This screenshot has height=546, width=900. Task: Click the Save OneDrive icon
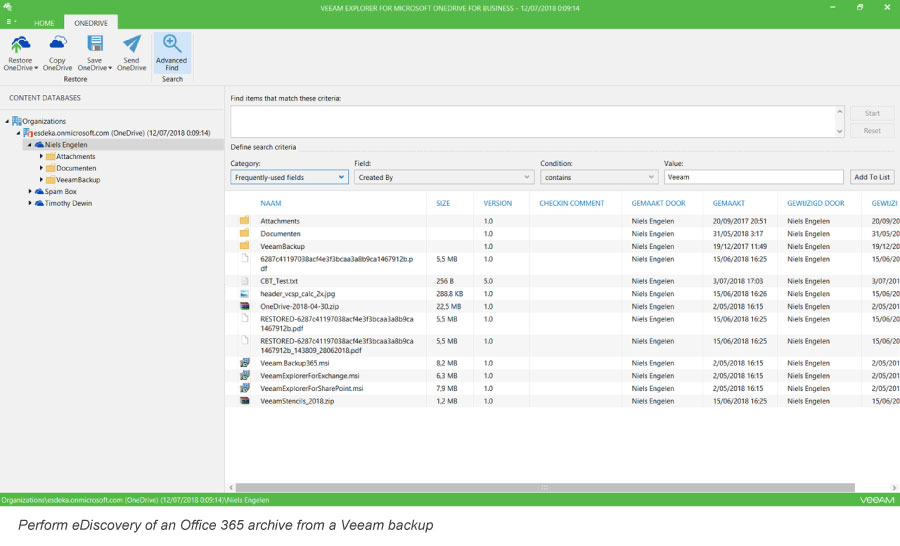95,44
